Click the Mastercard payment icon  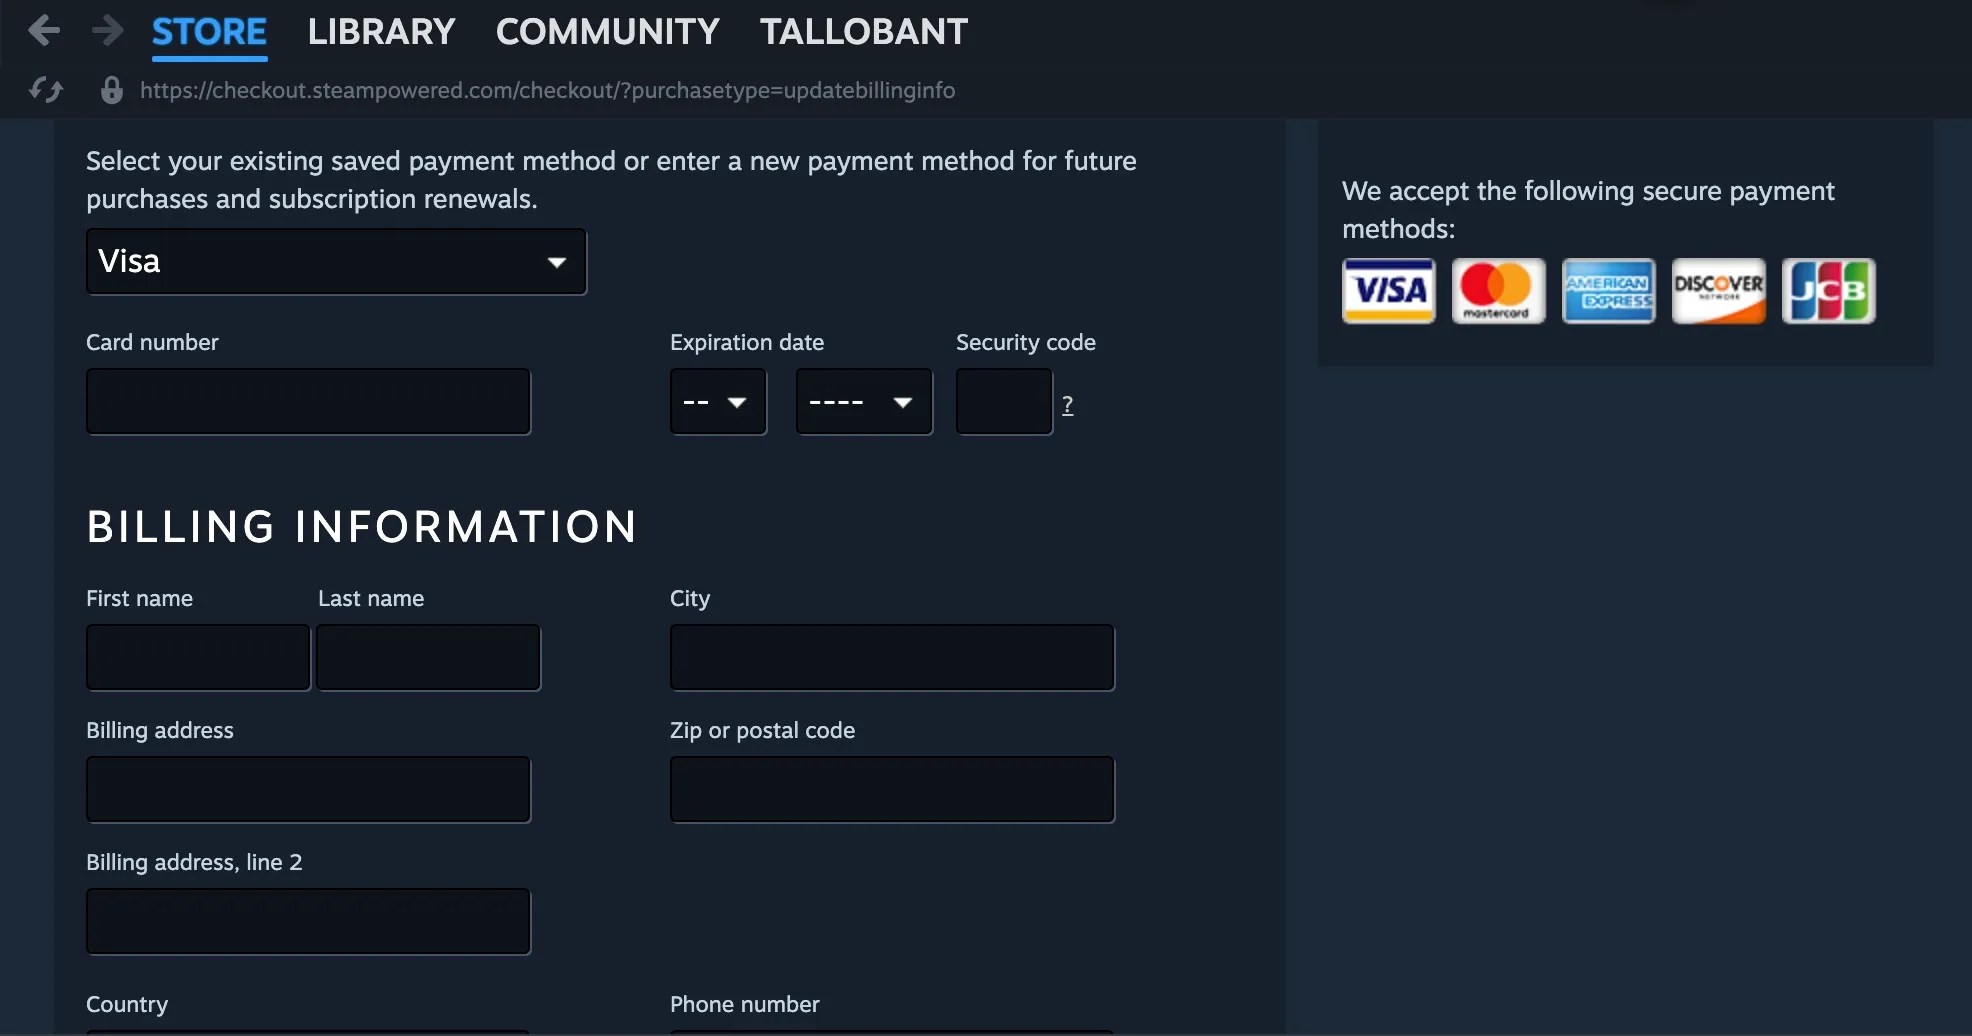pos(1497,291)
